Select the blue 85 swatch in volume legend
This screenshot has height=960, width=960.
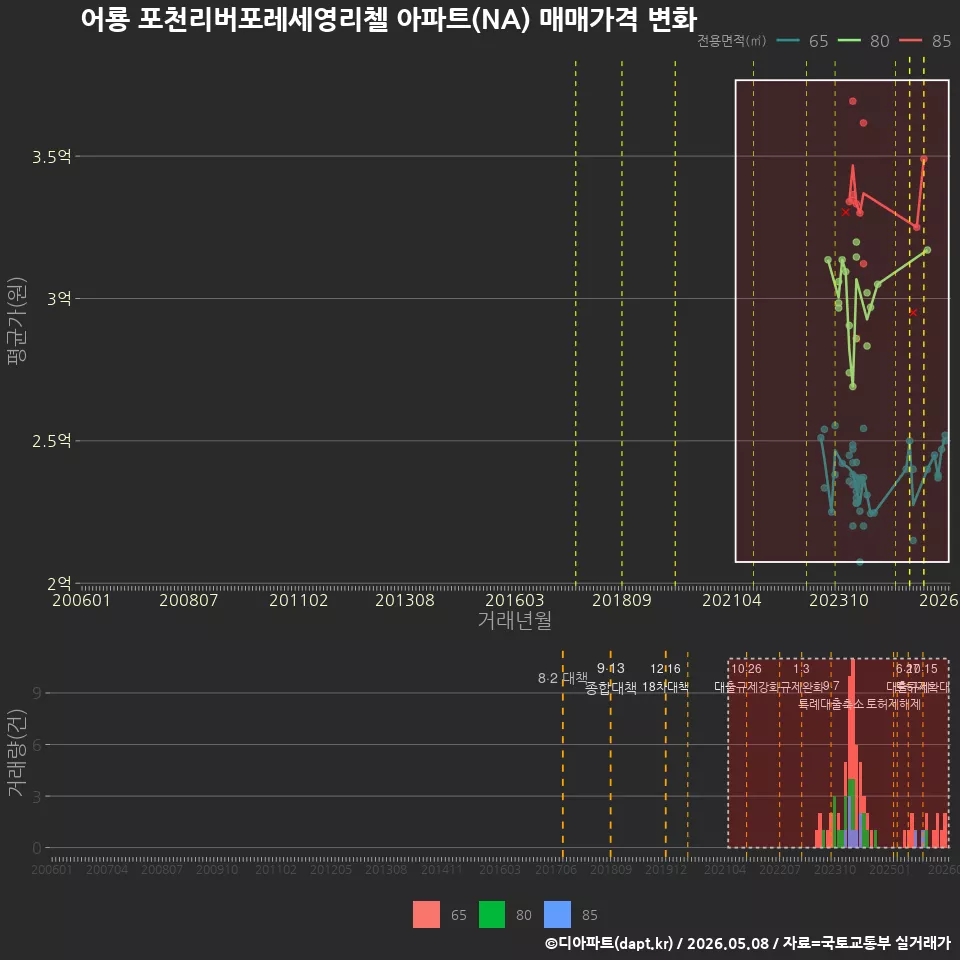tap(557, 915)
